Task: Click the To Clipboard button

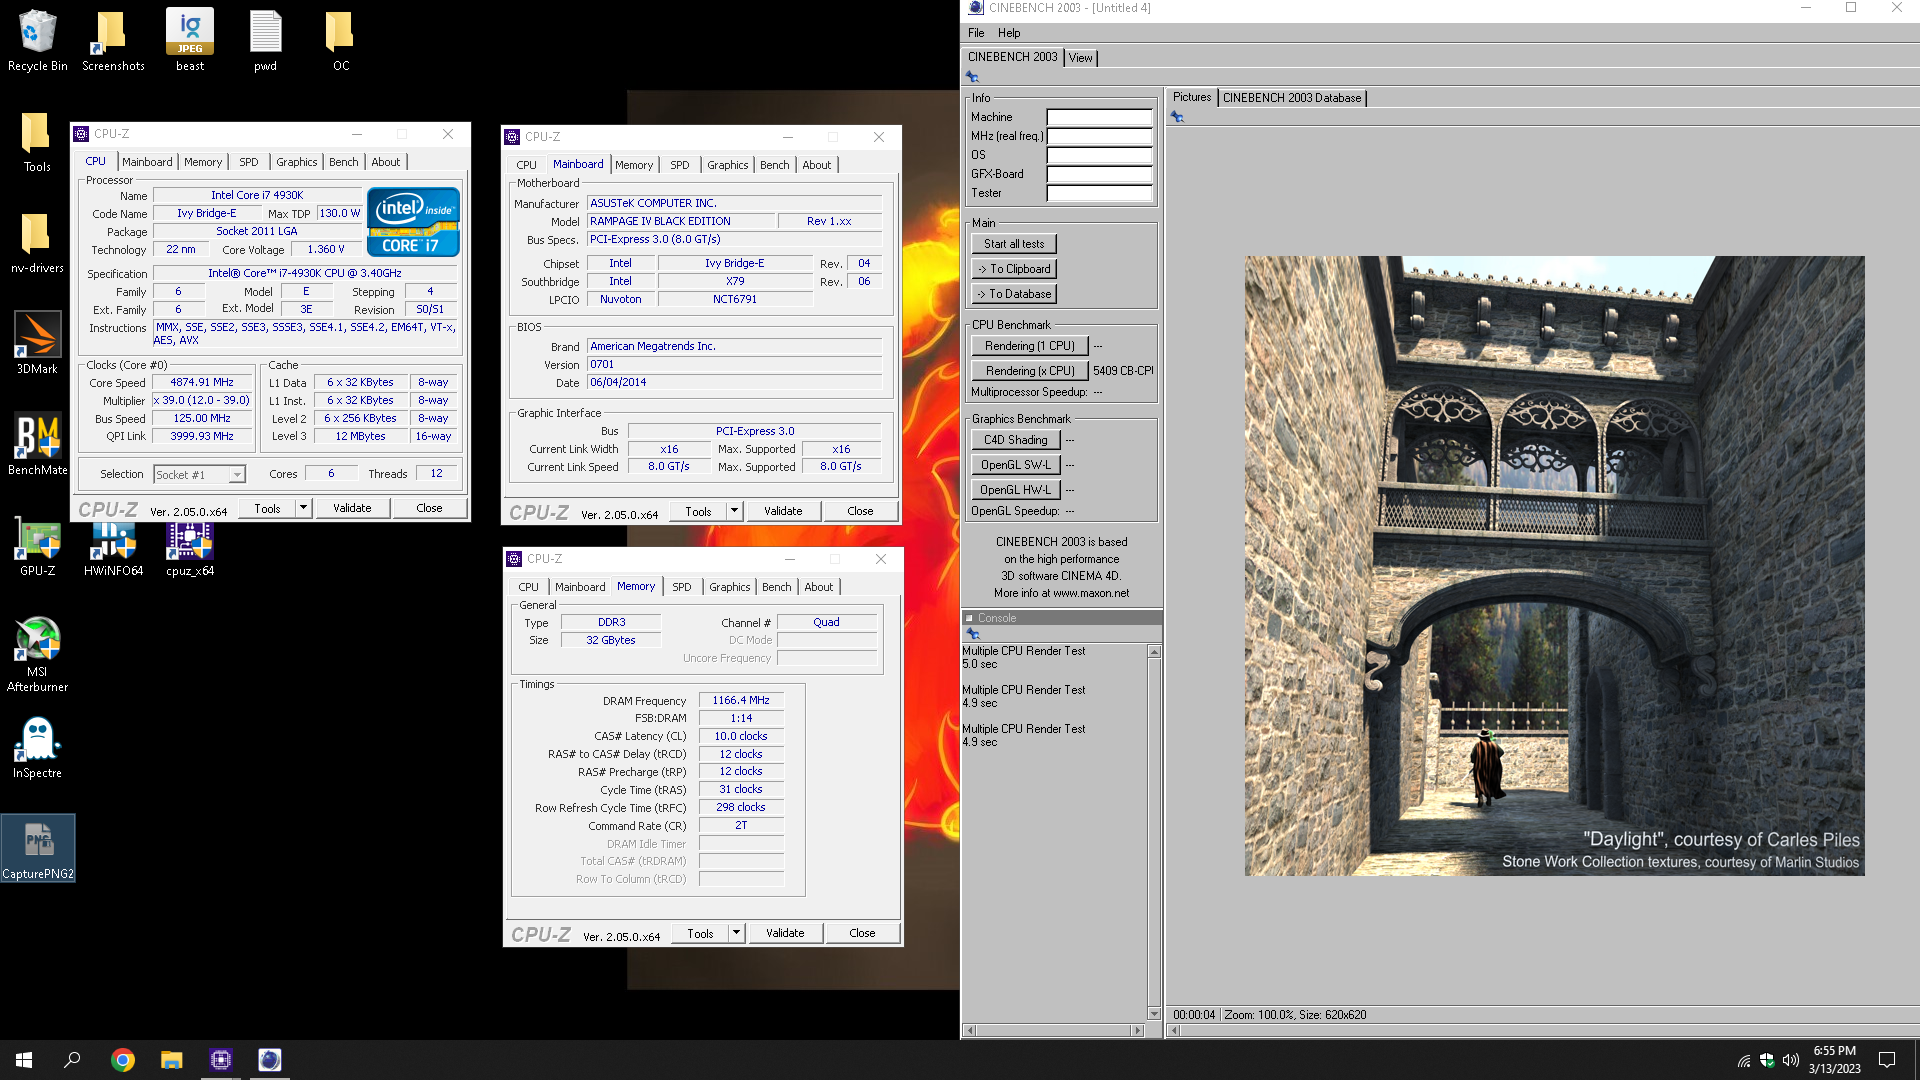Action: pyautogui.click(x=1013, y=269)
